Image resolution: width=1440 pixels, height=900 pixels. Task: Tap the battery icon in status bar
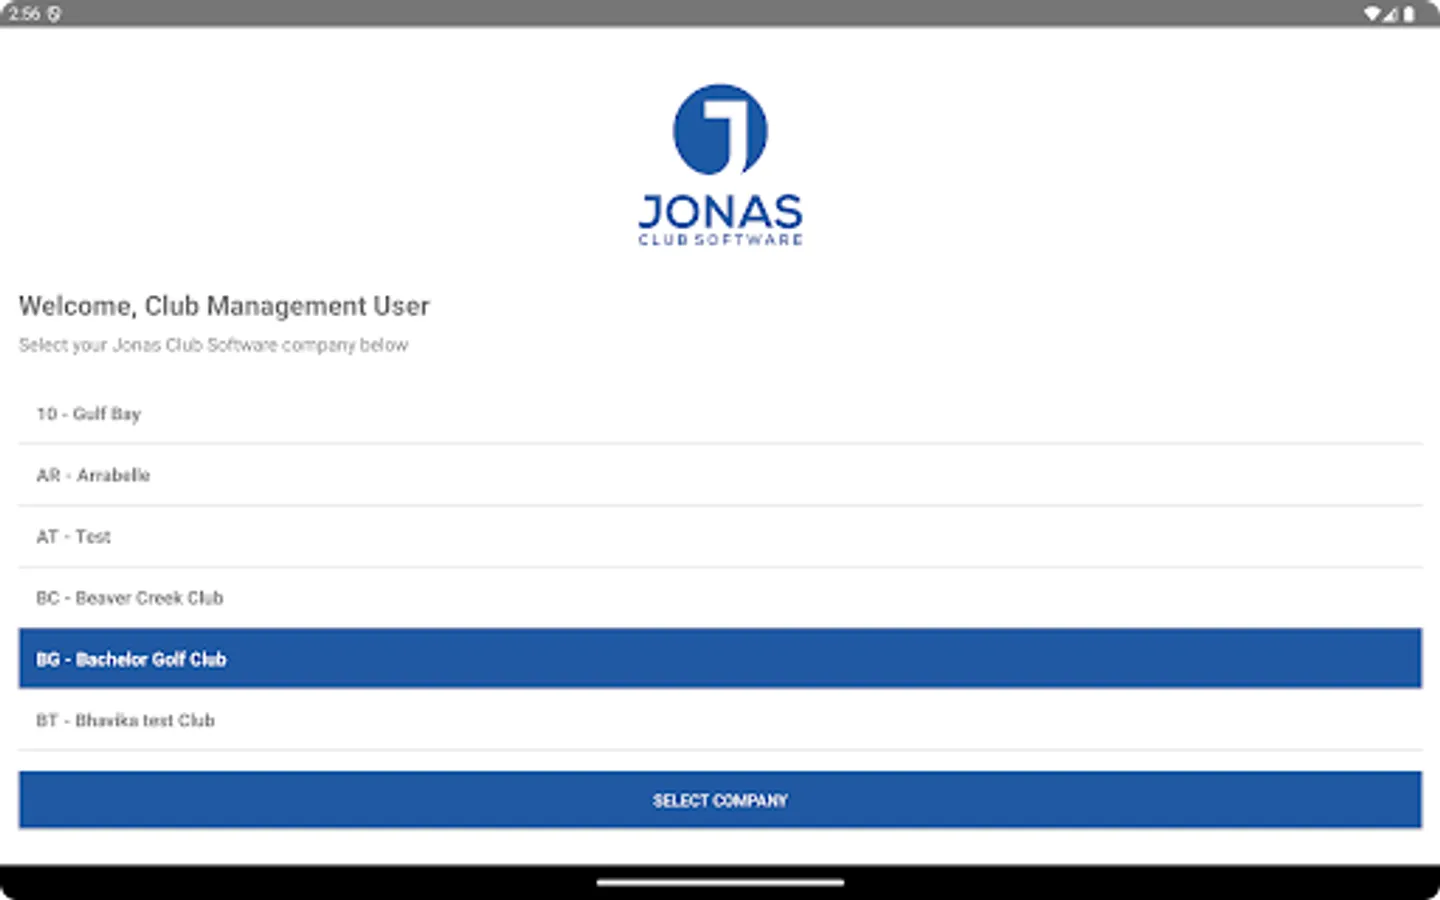coord(1408,14)
